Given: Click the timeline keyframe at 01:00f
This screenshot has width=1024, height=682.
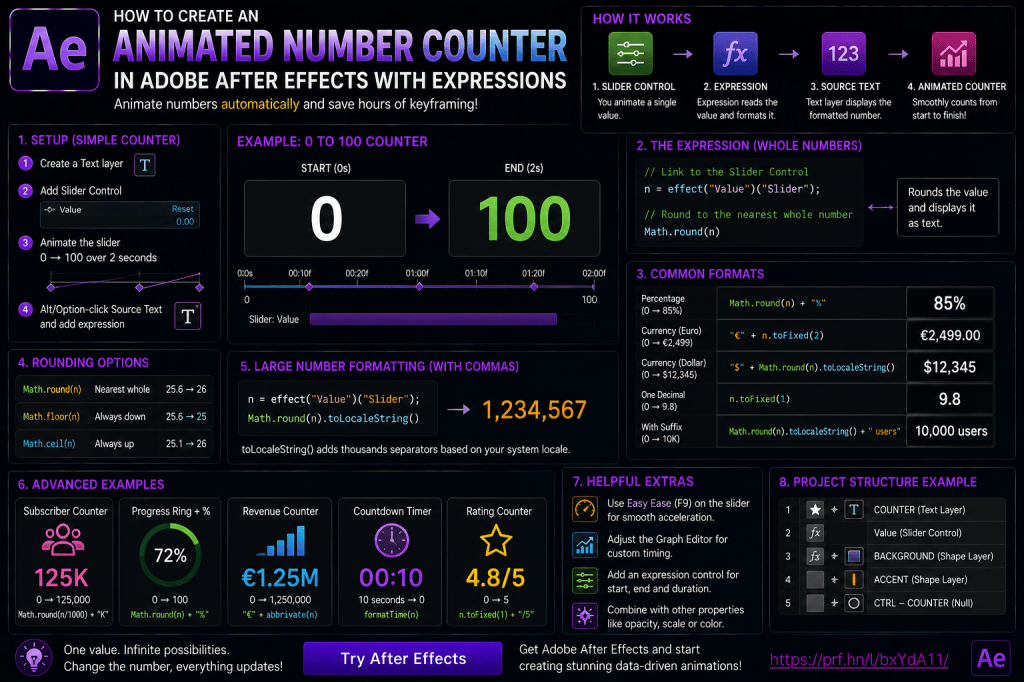Looking at the screenshot, I should (x=419, y=287).
